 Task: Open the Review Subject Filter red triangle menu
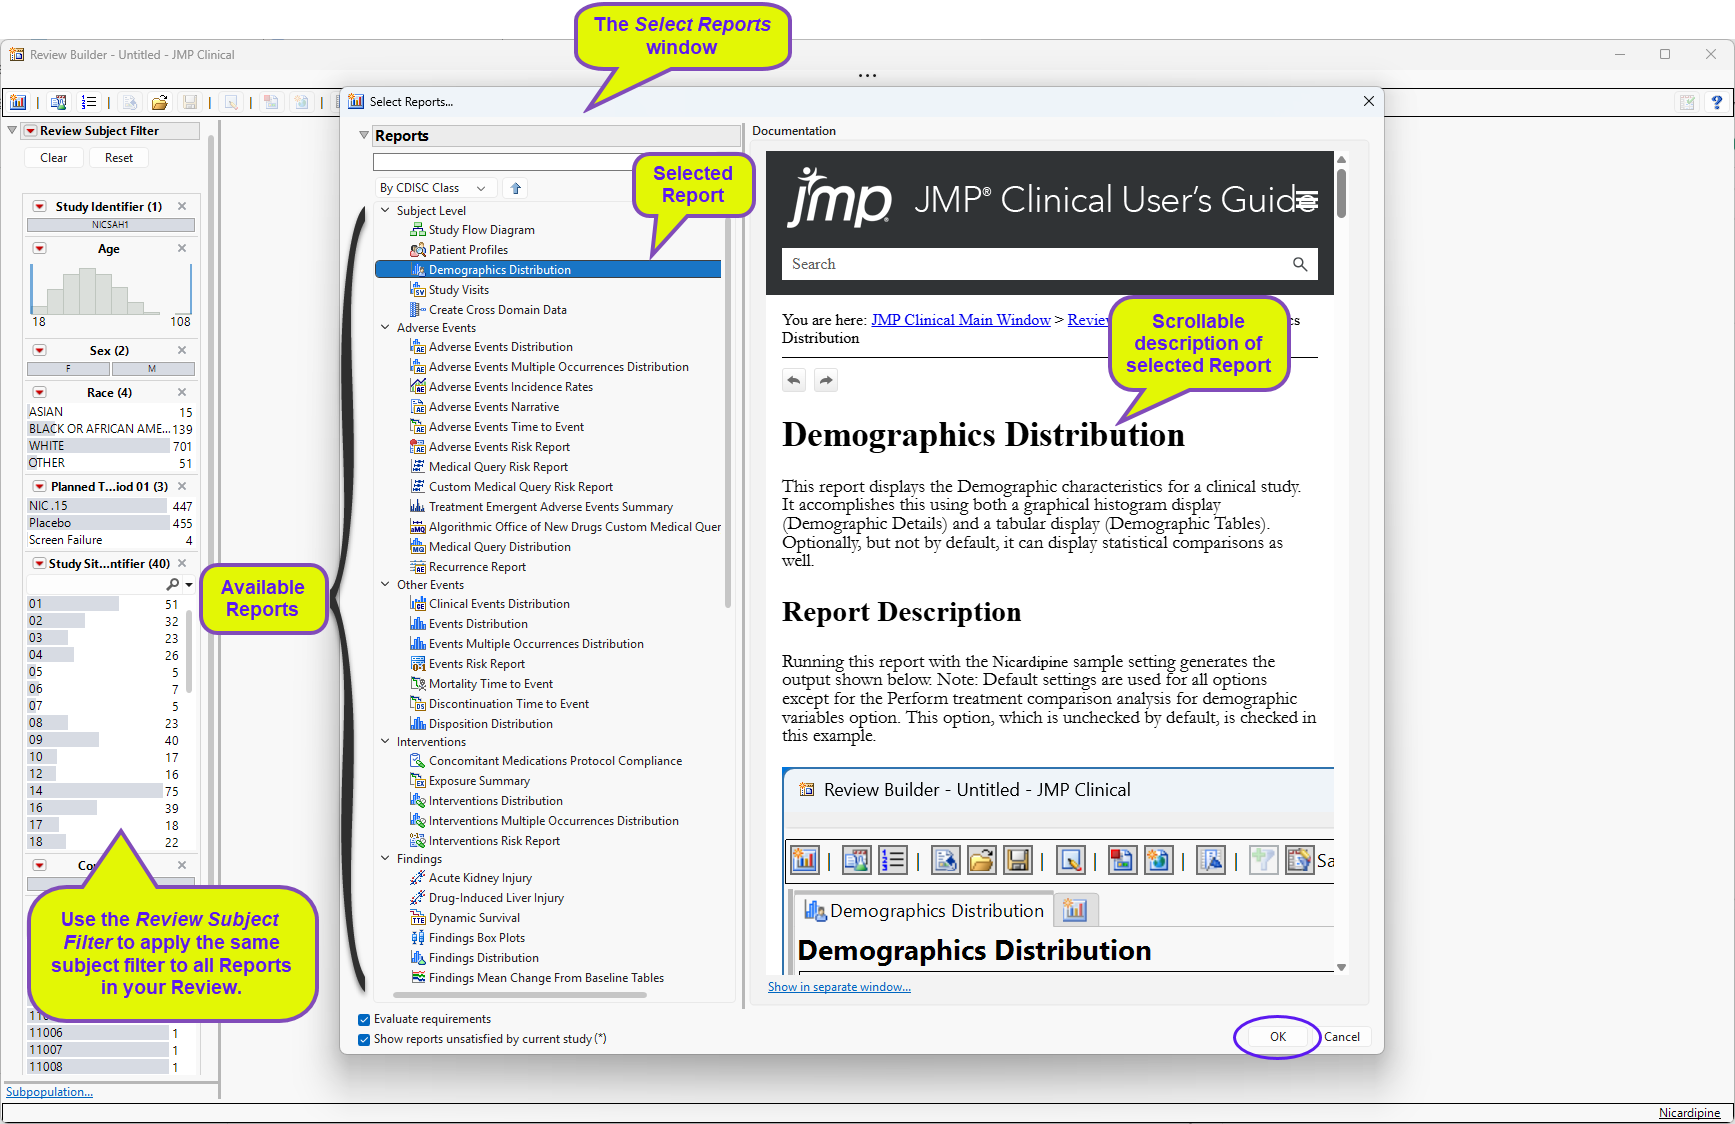pyautogui.click(x=31, y=131)
